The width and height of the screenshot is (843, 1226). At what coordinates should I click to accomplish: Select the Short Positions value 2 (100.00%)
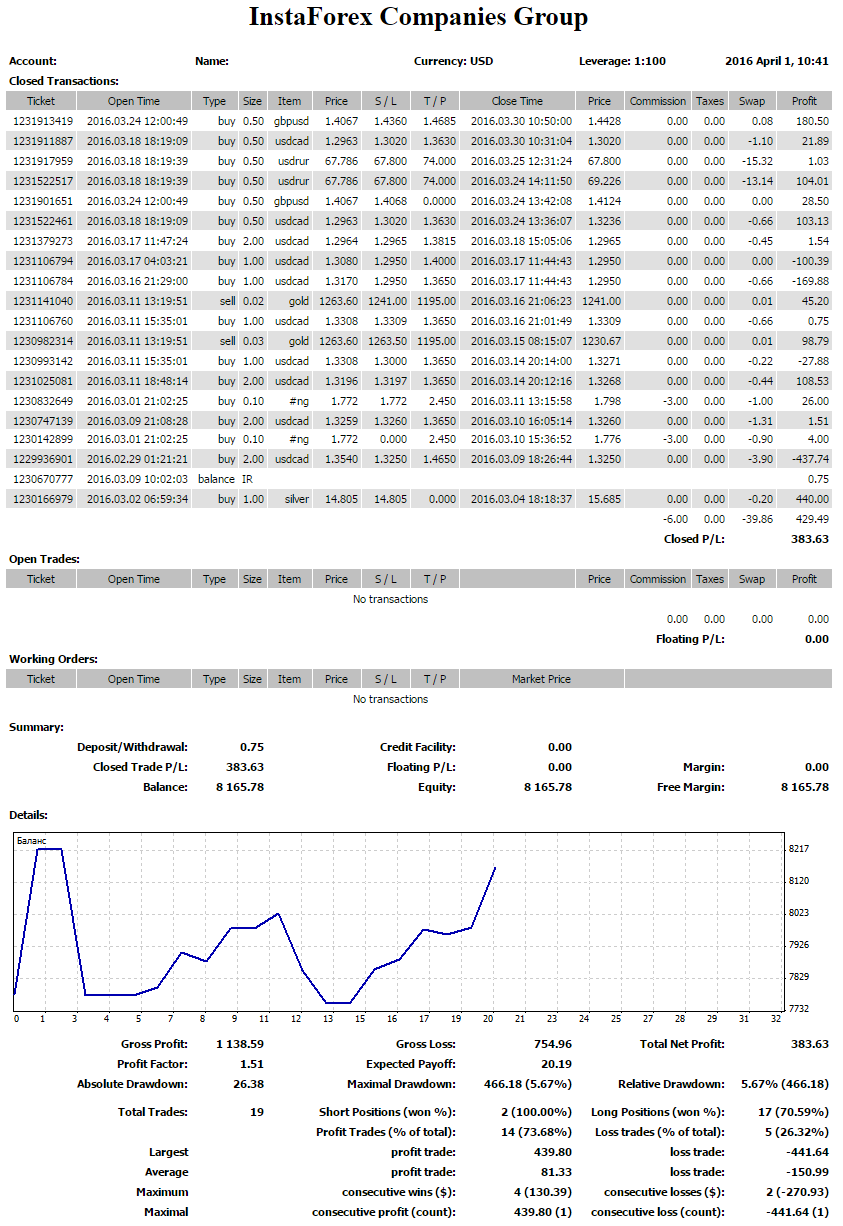coord(533,1112)
